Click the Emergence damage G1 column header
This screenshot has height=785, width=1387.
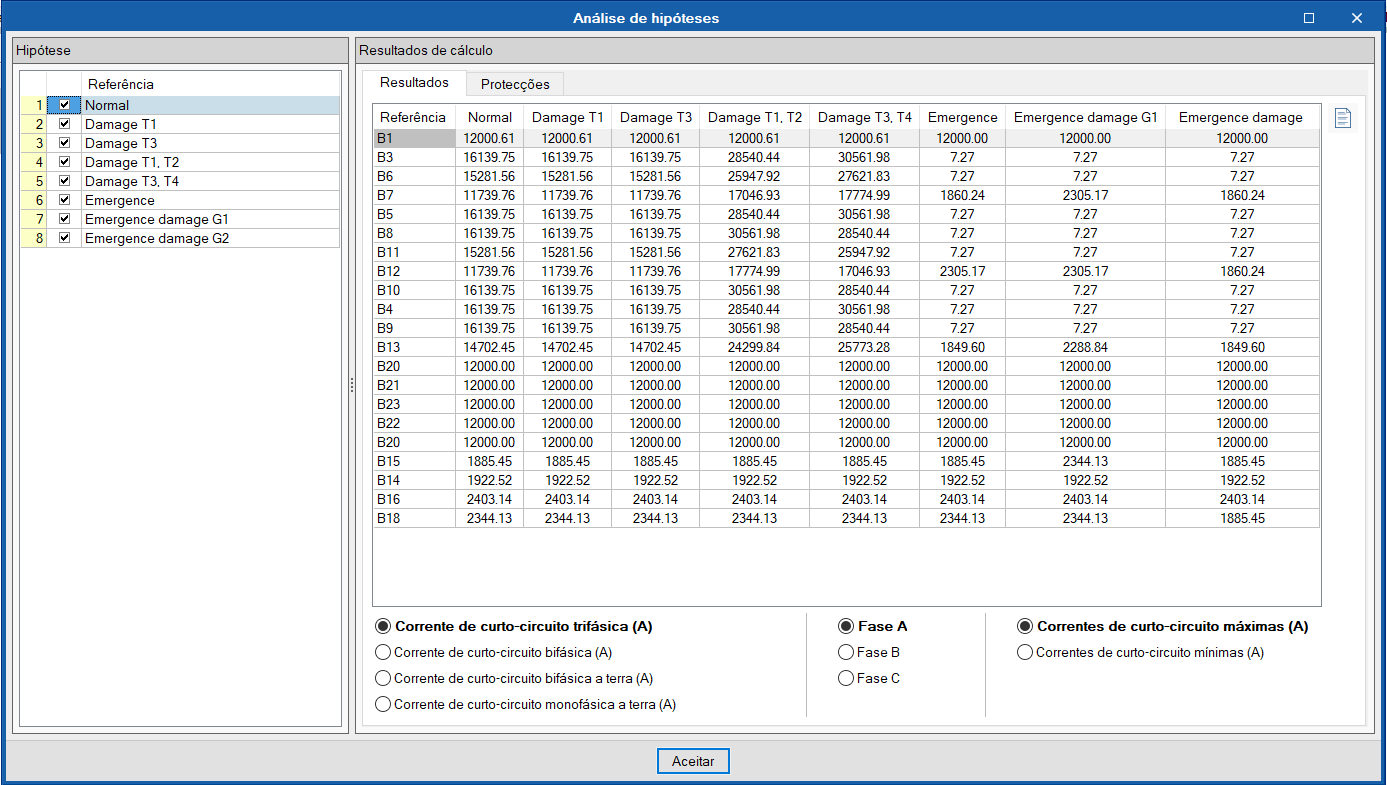[x=1086, y=117]
